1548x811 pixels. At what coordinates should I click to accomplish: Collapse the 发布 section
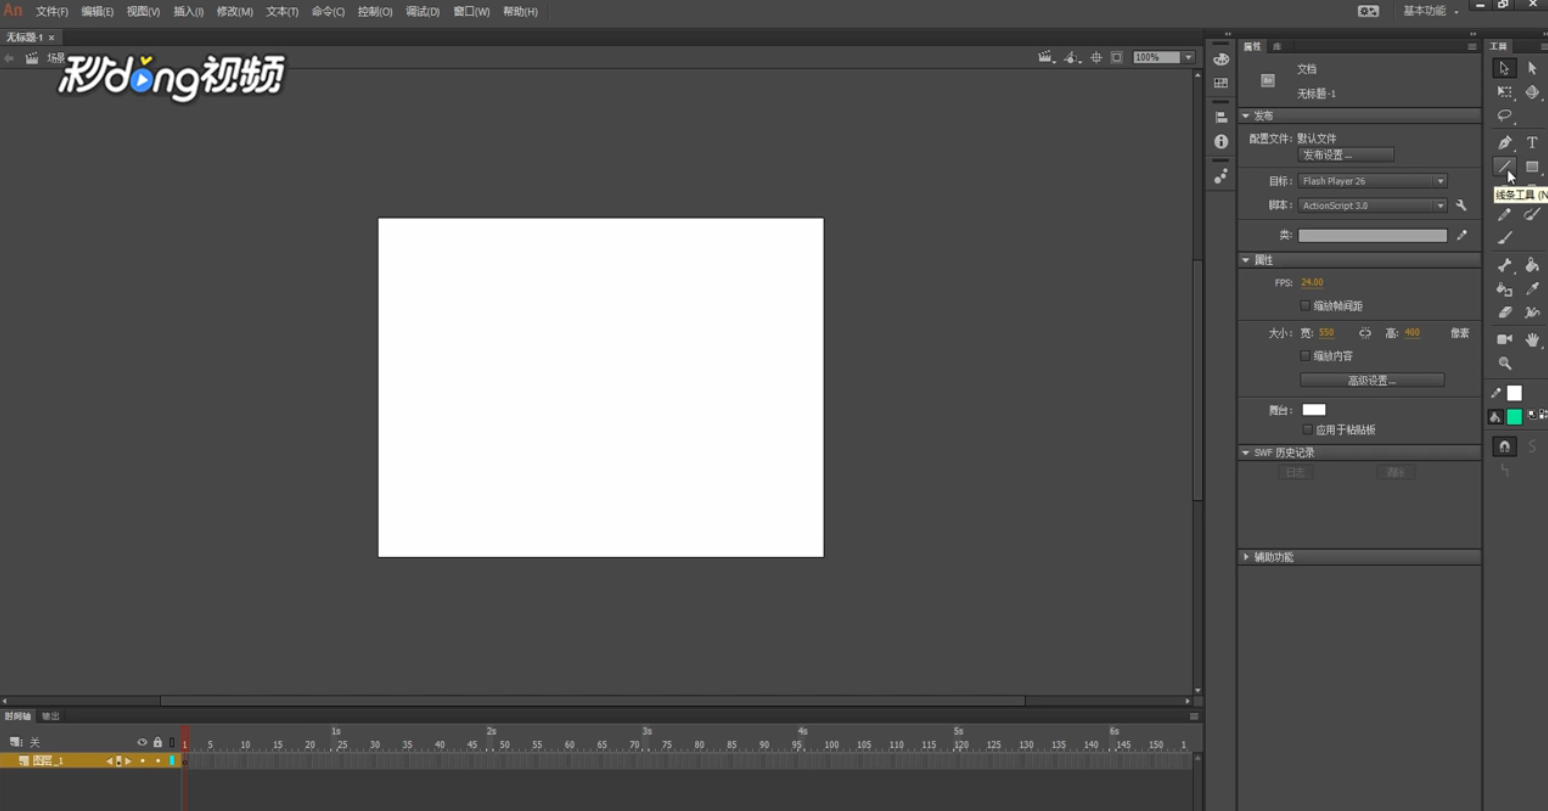coord(1246,116)
